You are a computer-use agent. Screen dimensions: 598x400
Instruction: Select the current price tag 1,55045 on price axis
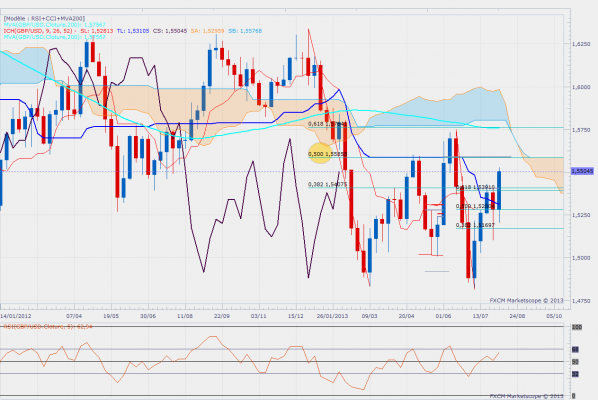pos(582,172)
